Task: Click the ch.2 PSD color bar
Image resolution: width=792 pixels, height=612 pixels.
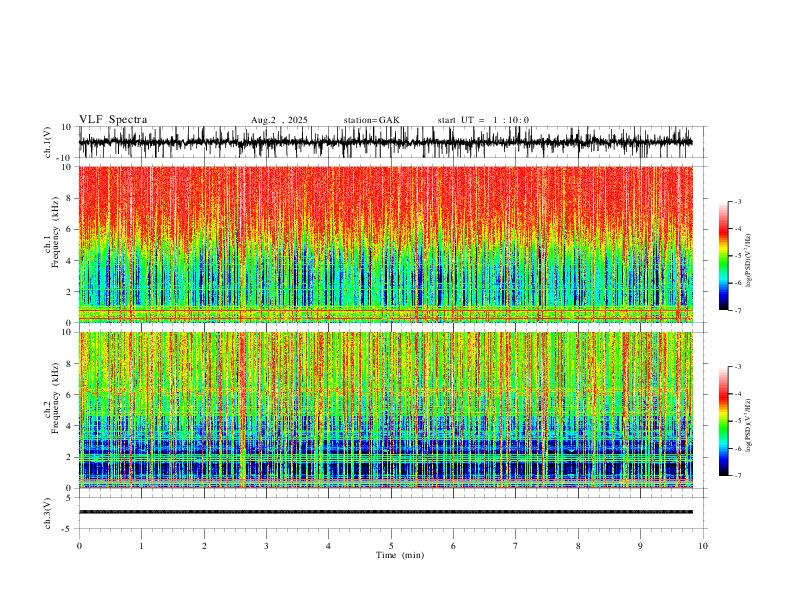Action: pos(723,421)
